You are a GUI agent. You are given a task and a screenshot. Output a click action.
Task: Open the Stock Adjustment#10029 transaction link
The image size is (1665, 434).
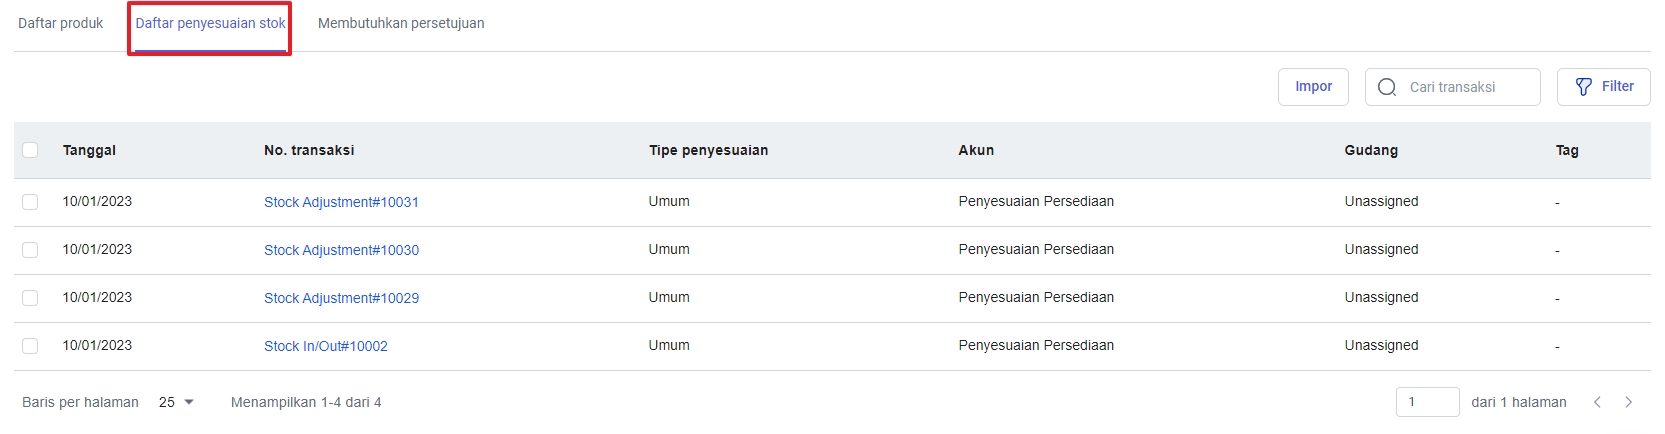point(341,298)
